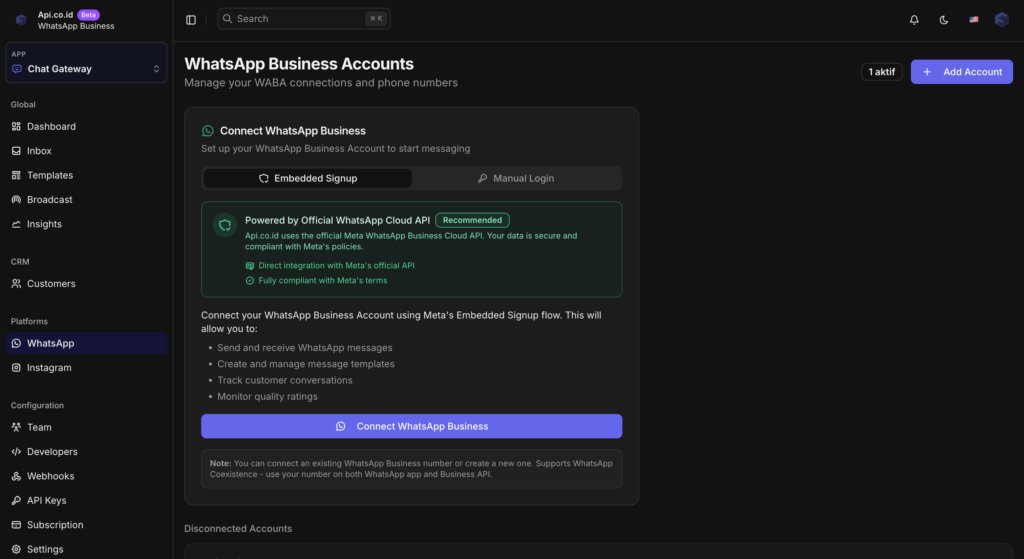Viewport: 1024px width, 559px height.
Task: Click the Beta badge in header
Action: pyautogui.click(x=88, y=14)
